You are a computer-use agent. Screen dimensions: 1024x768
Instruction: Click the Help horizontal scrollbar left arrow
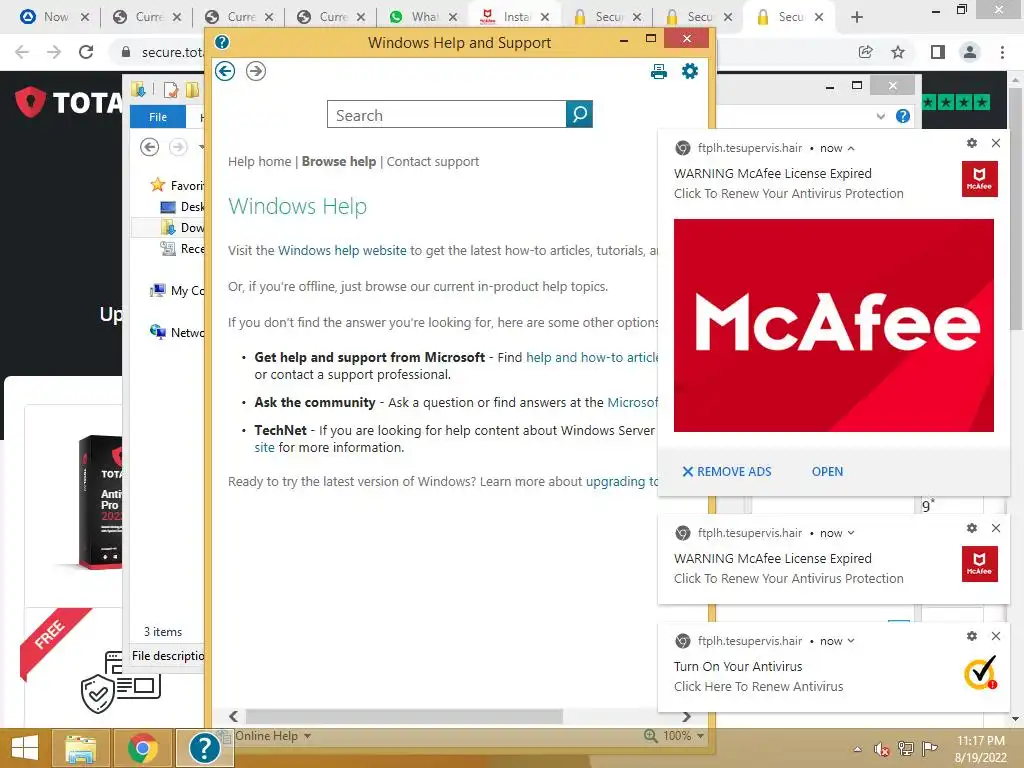point(233,716)
